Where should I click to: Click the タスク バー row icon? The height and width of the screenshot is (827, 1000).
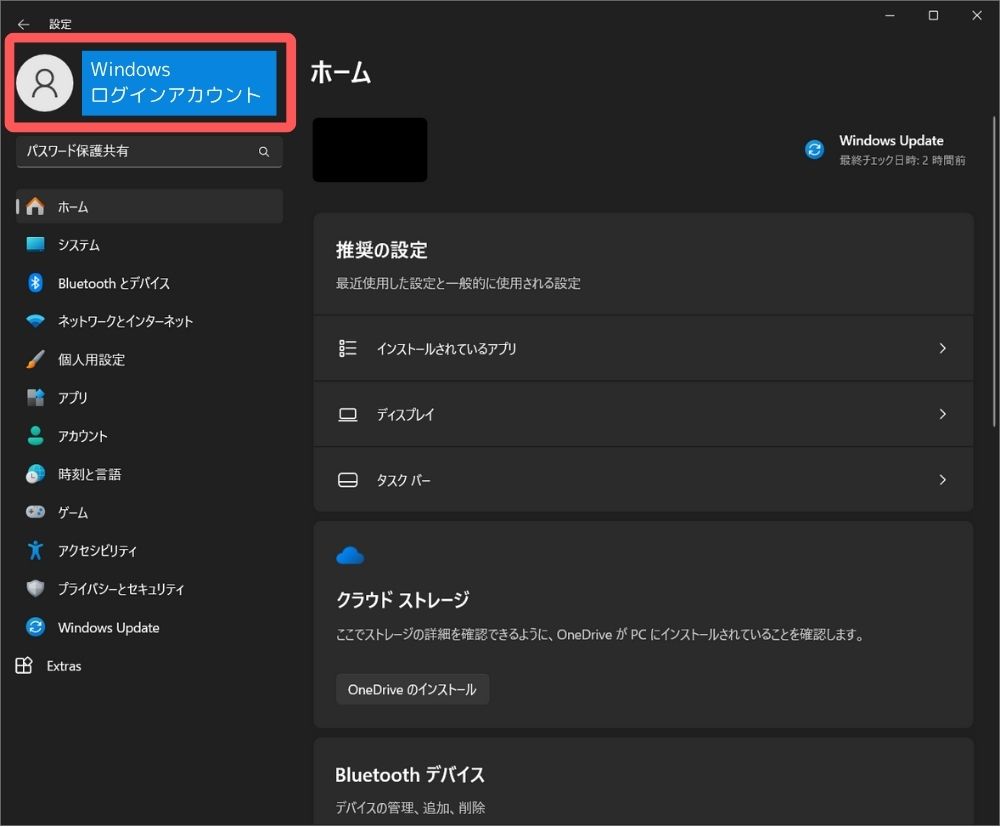pyautogui.click(x=348, y=480)
